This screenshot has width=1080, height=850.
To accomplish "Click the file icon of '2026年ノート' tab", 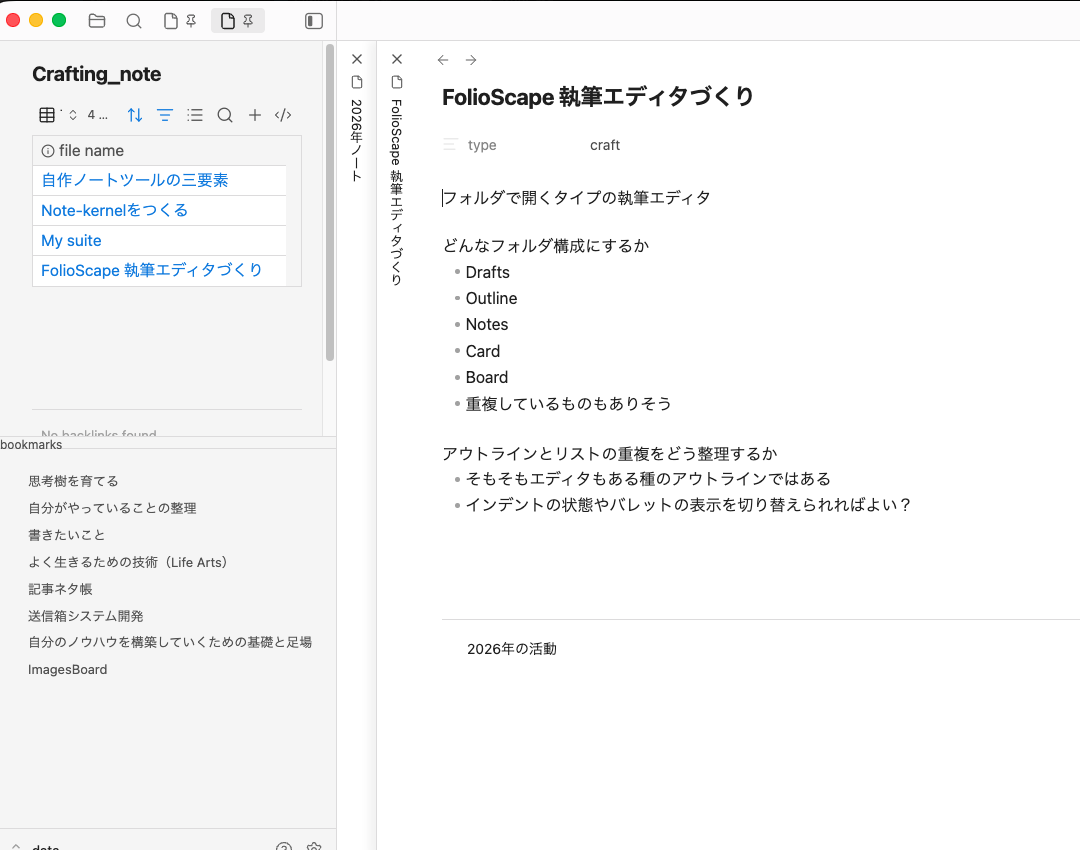I will pyautogui.click(x=357, y=82).
